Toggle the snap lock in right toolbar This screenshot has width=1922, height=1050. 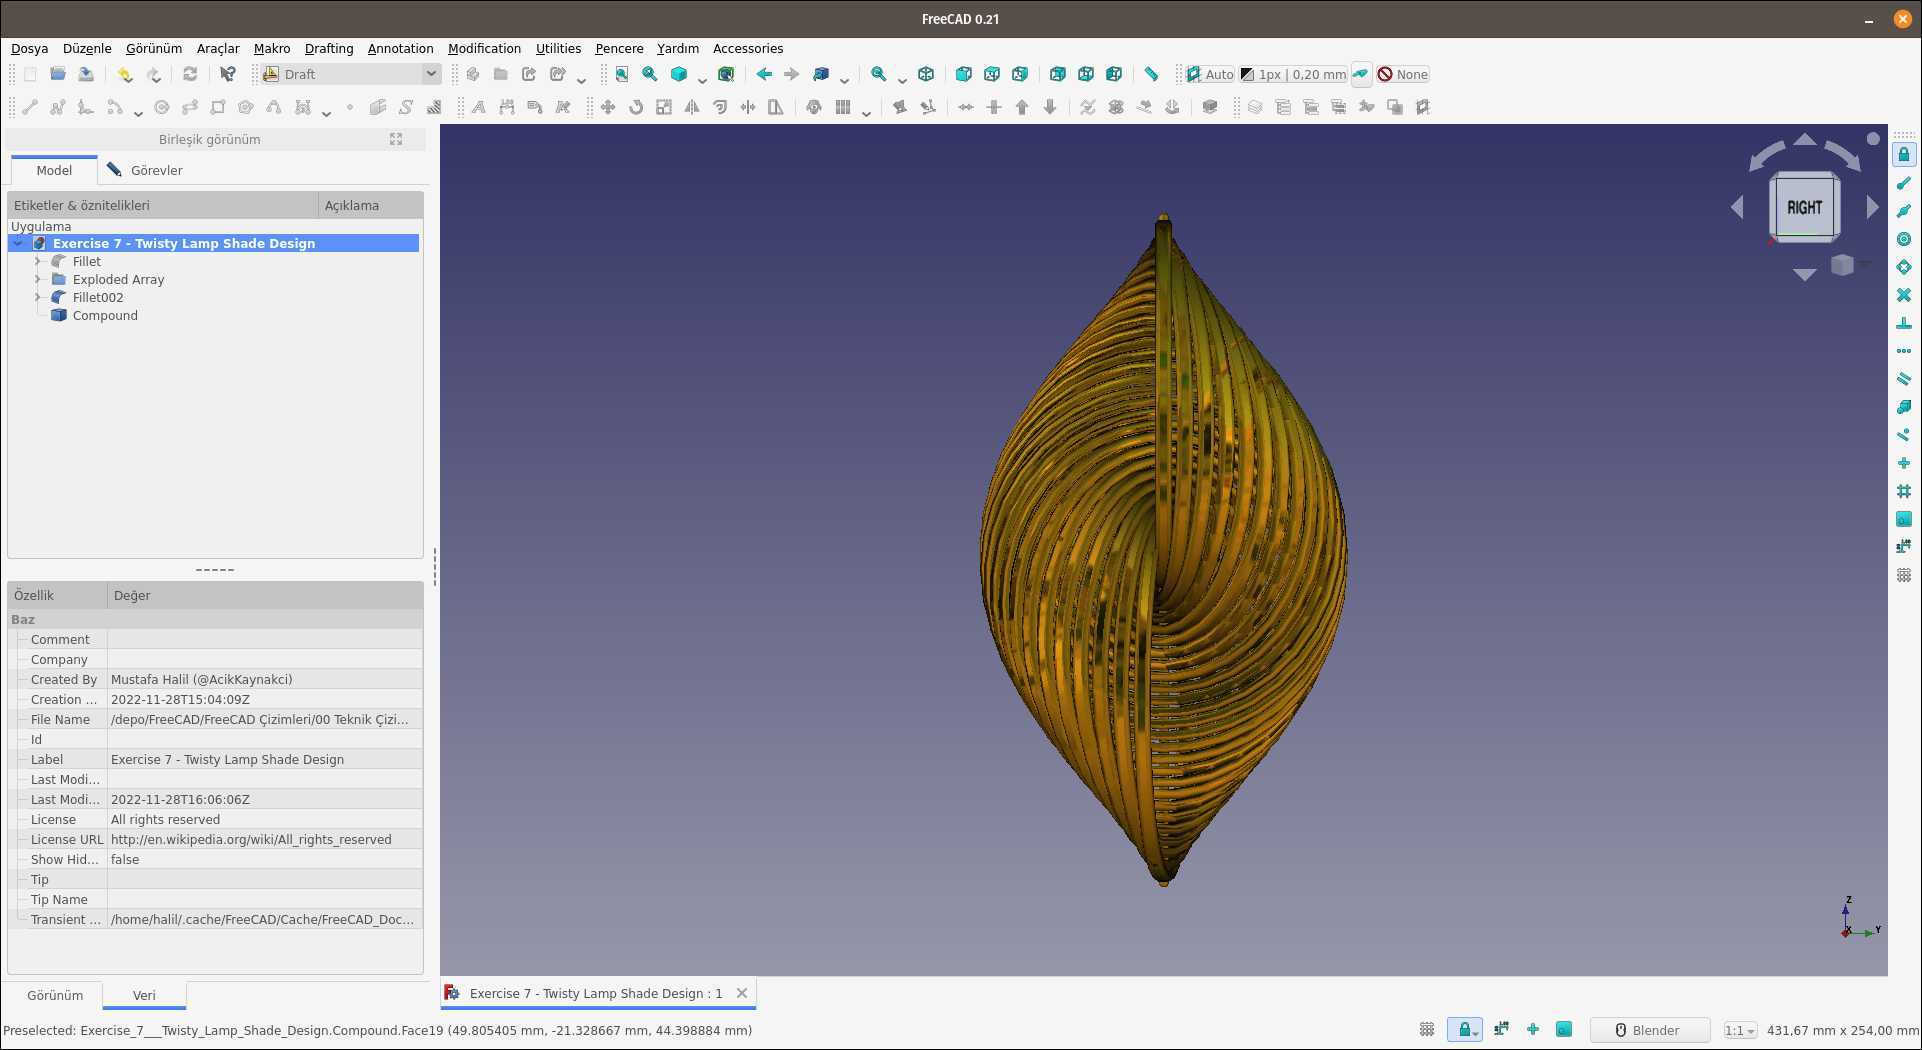pyautogui.click(x=1904, y=155)
